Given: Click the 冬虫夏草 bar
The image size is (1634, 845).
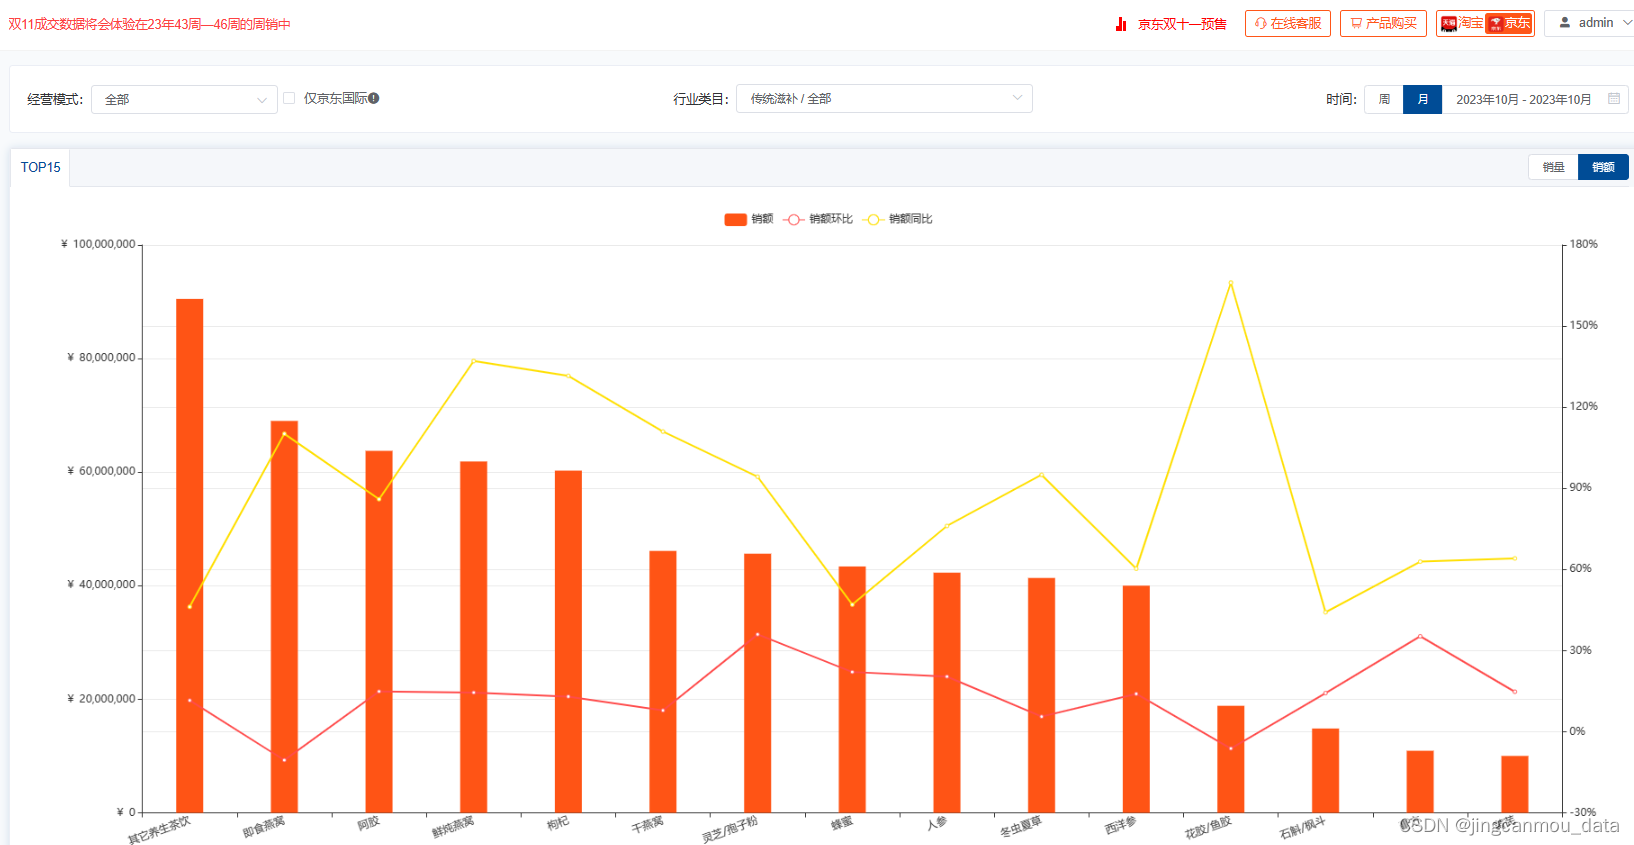Looking at the screenshot, I should [x=1041, y=695].
